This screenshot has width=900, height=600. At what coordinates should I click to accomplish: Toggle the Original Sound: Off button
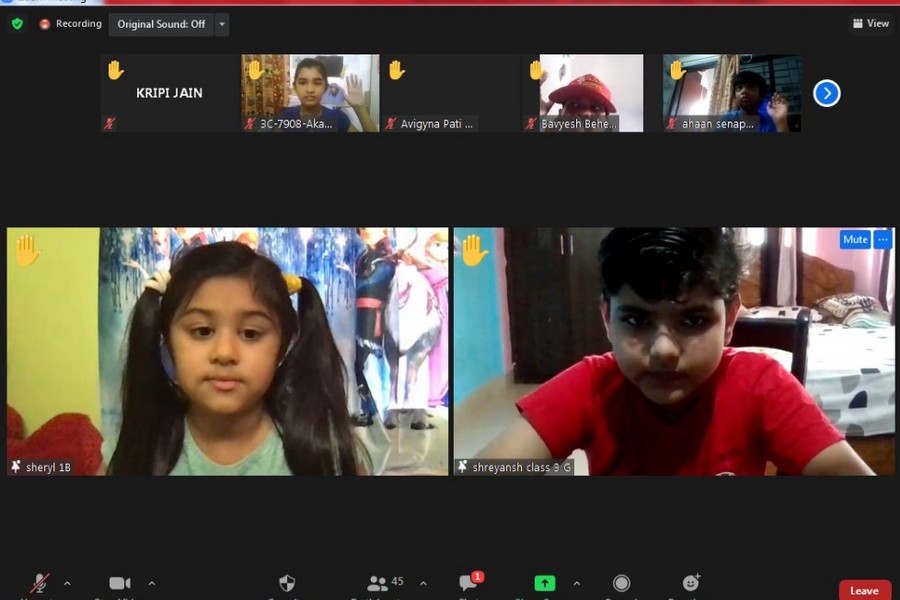160,23
